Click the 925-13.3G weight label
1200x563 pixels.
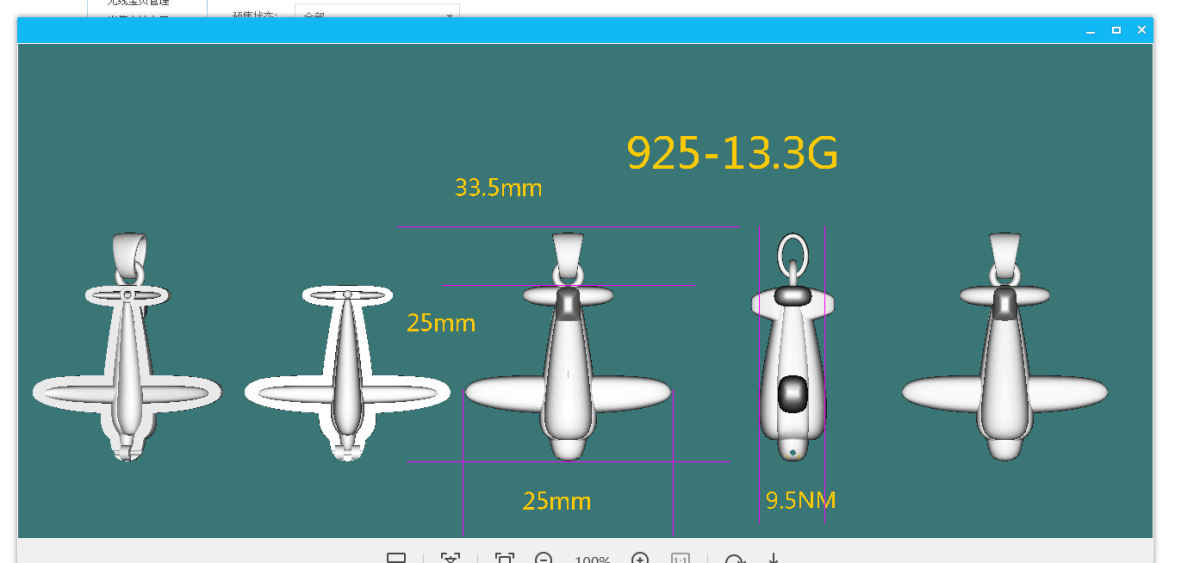click(x=732, y=153)
